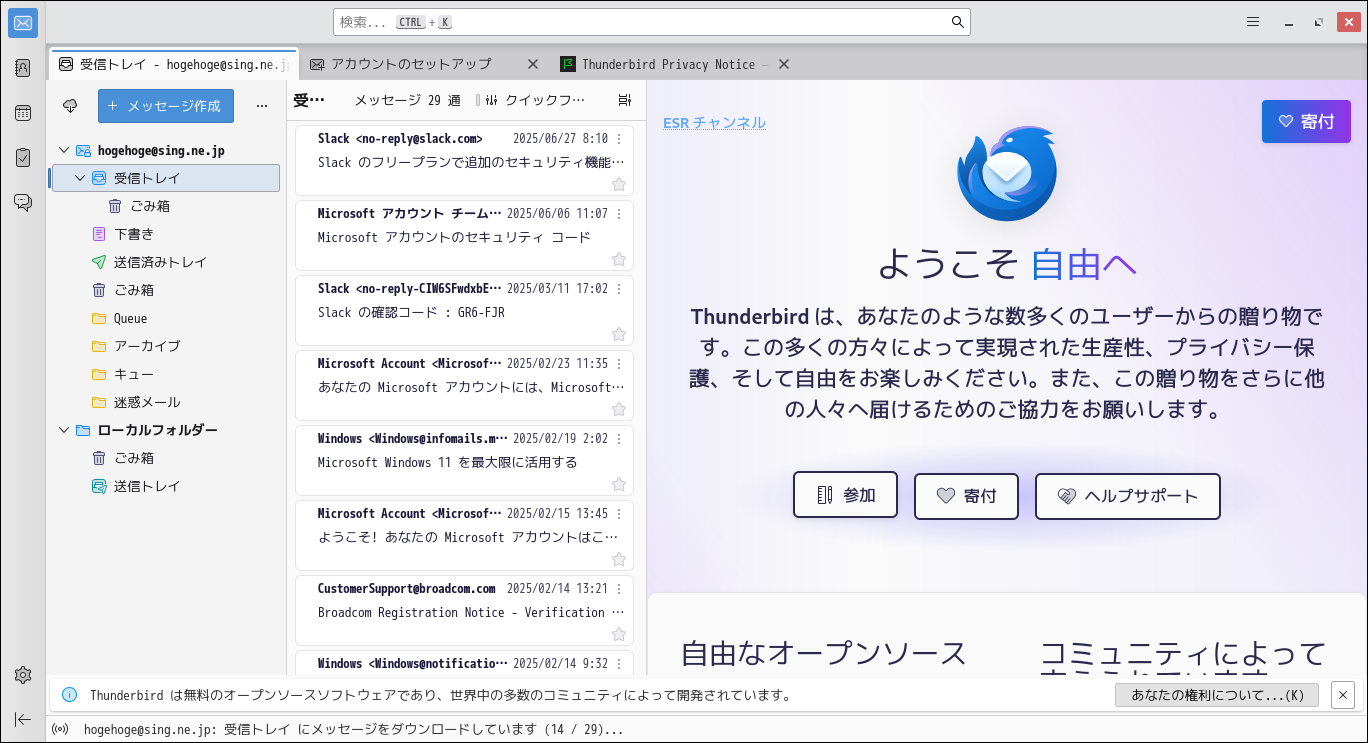This screenshot has height=743, width=1368.
Task: Click the blue 寄付 button with heart
Action: (1306, 122)
